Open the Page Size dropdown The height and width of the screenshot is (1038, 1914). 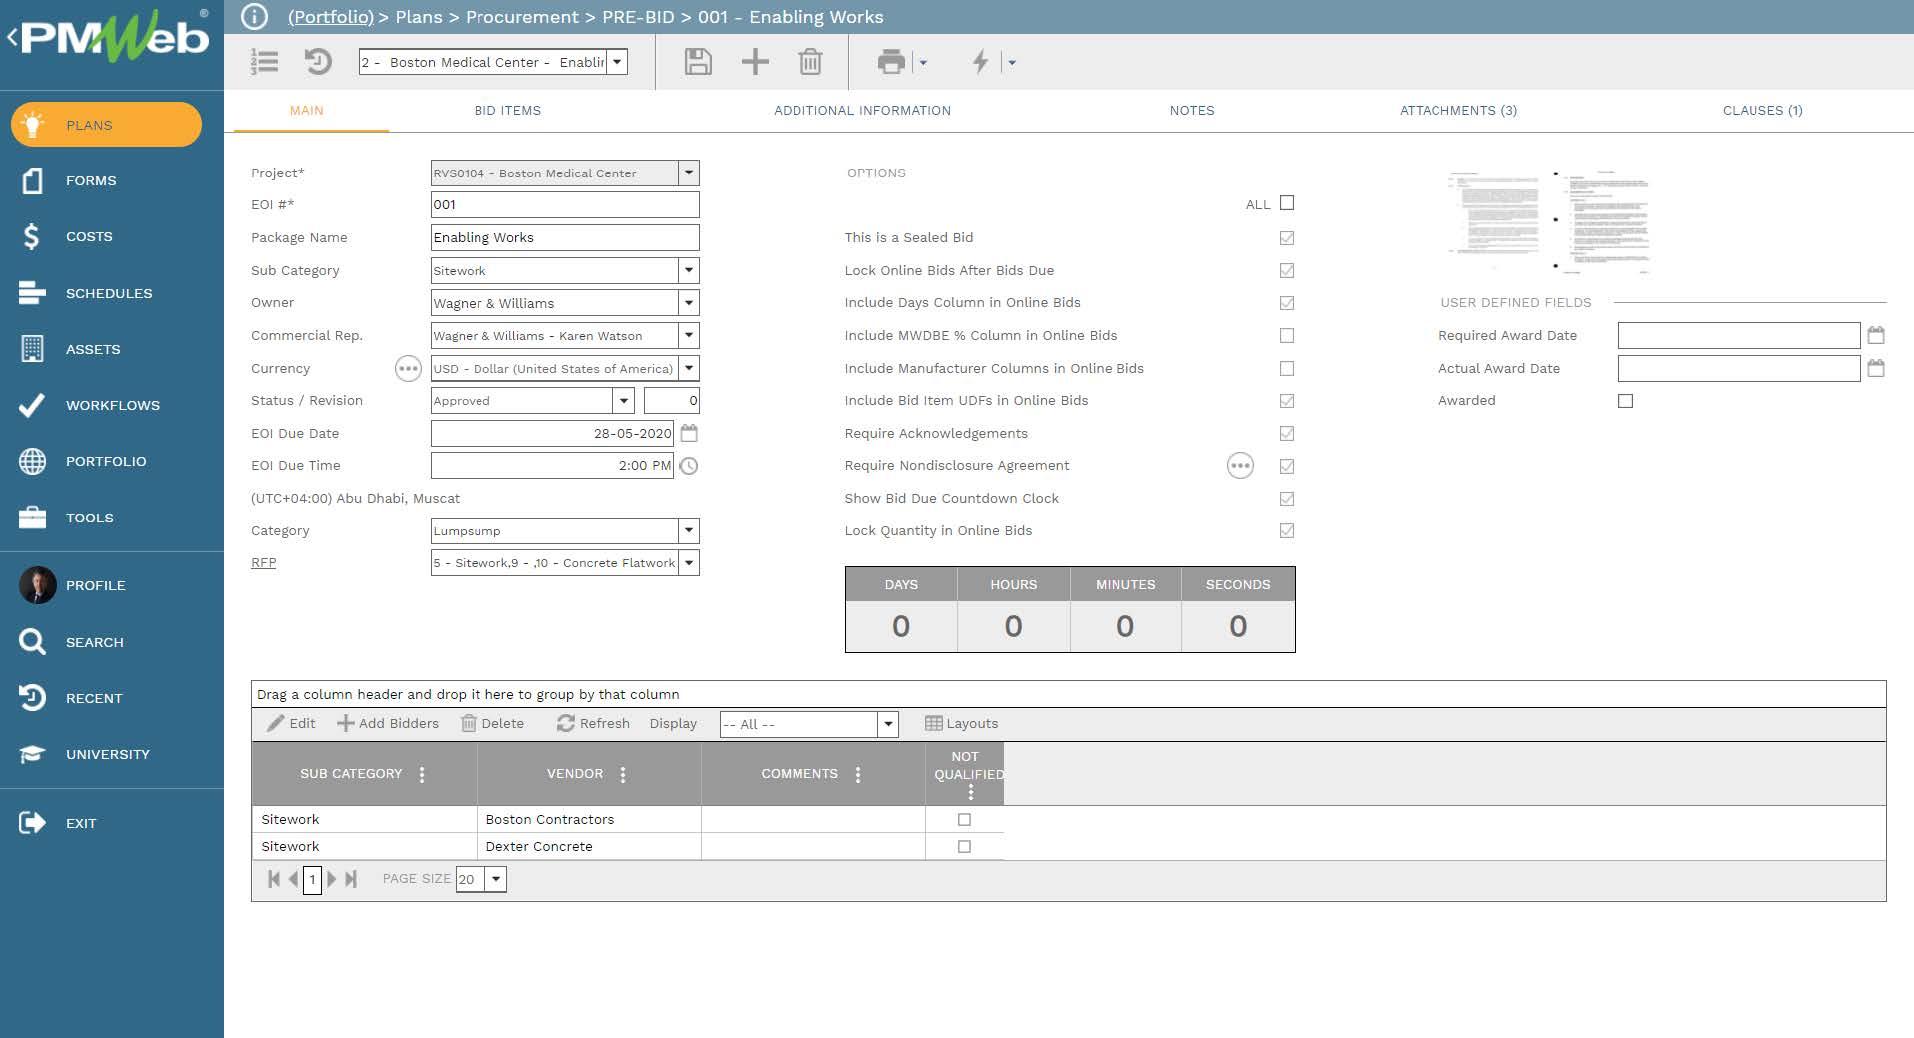496,879
